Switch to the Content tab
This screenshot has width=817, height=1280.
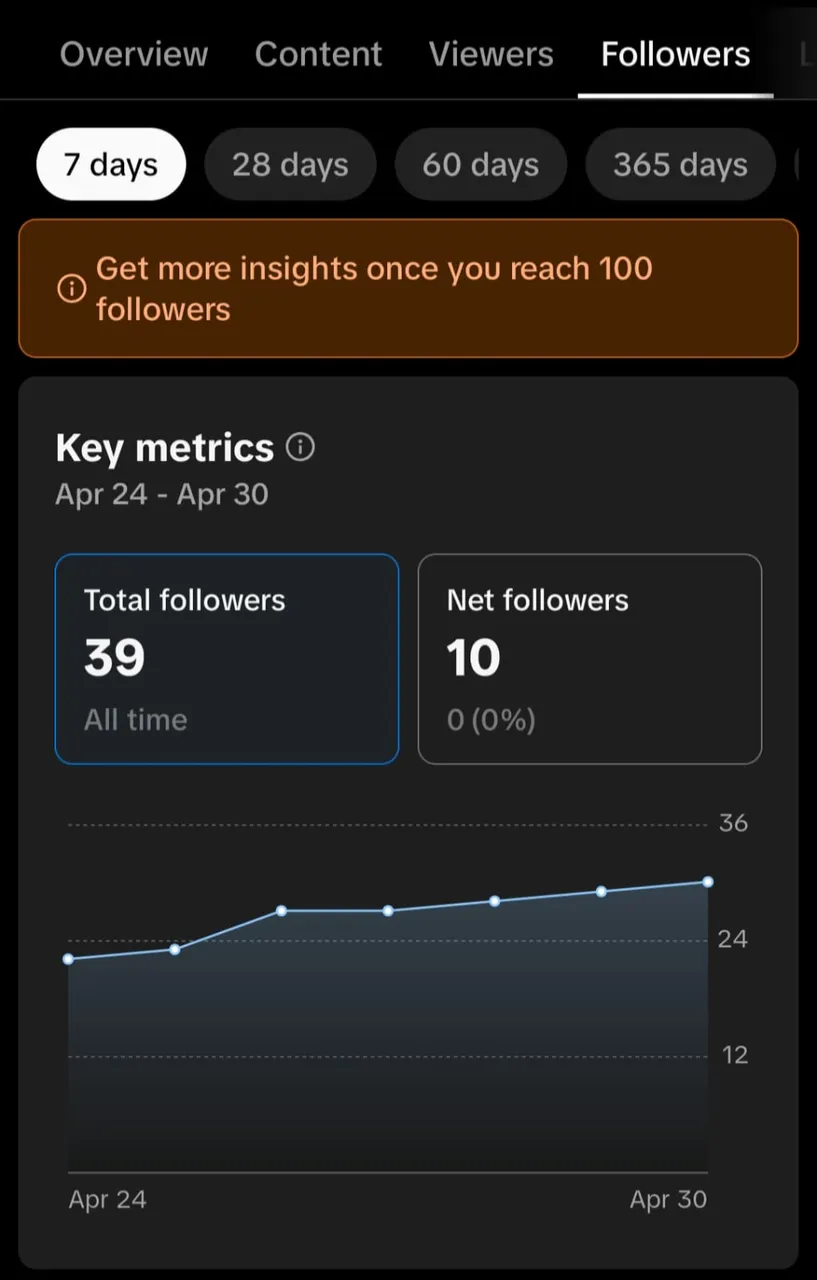[x=318, y=54]
